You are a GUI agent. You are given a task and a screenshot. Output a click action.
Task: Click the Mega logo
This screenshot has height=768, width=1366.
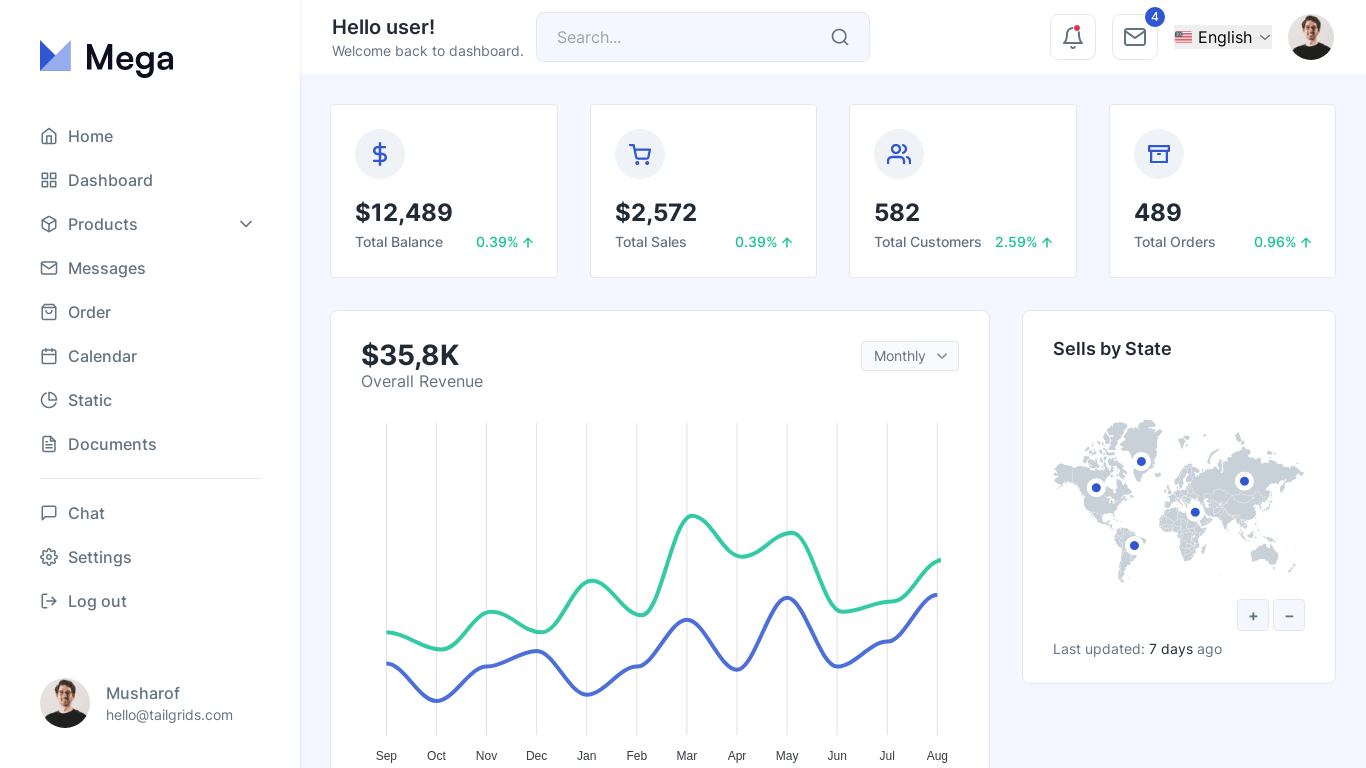(x=107, y=58)
